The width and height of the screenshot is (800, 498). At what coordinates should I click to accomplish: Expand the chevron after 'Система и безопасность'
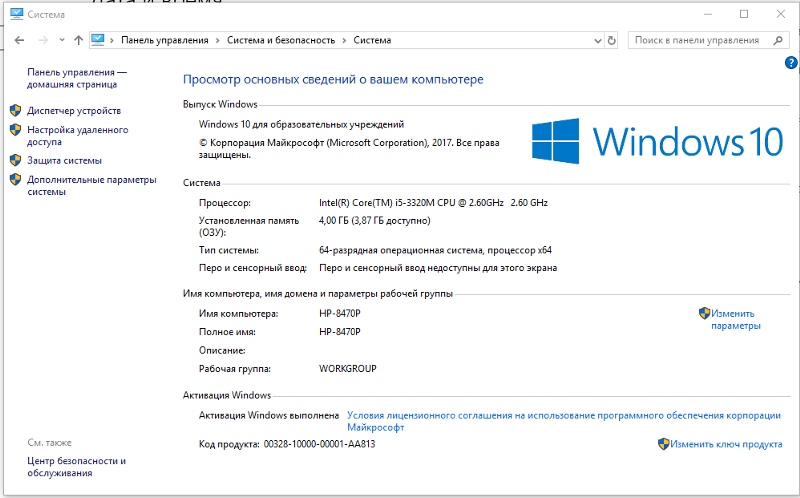[x=344, y=40]
